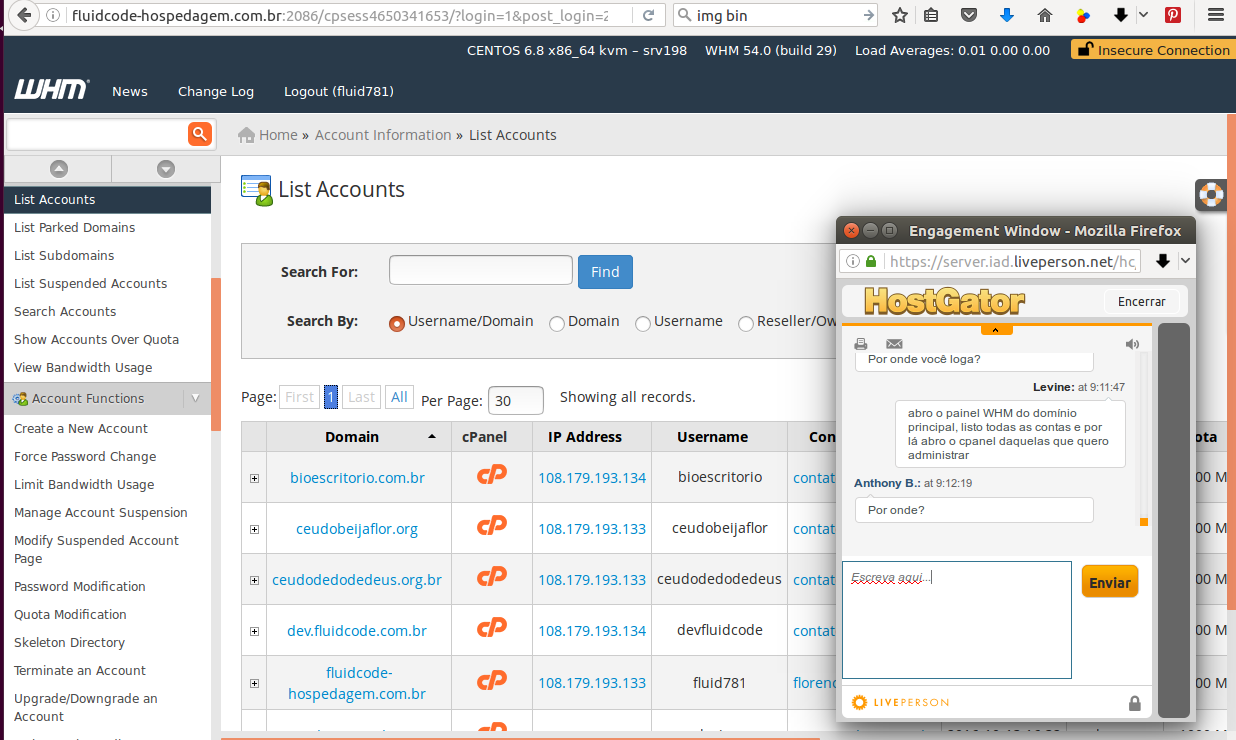Click sidebar search input box
Screen dimensions: 1236x740
tap(97, 133)
